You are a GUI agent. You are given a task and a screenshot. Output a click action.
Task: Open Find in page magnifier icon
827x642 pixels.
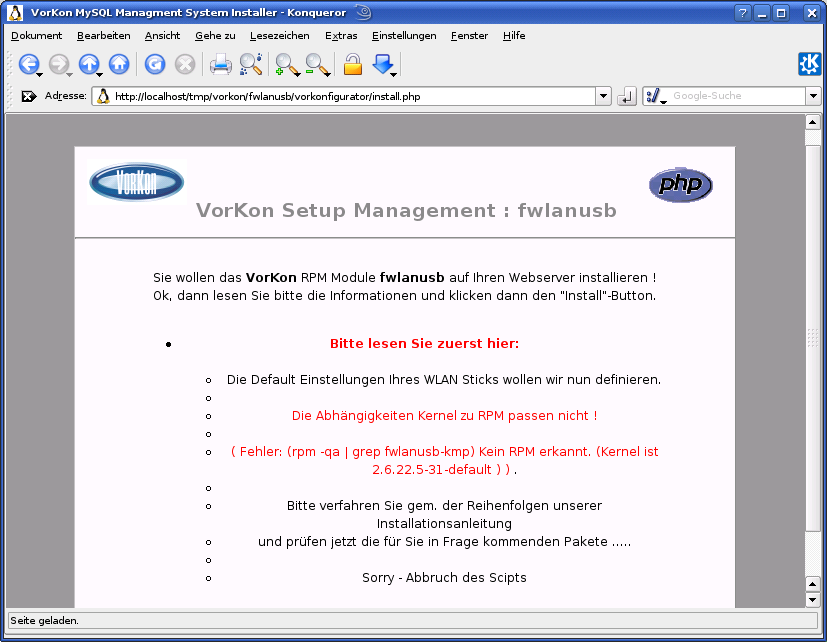pos(251,64)
